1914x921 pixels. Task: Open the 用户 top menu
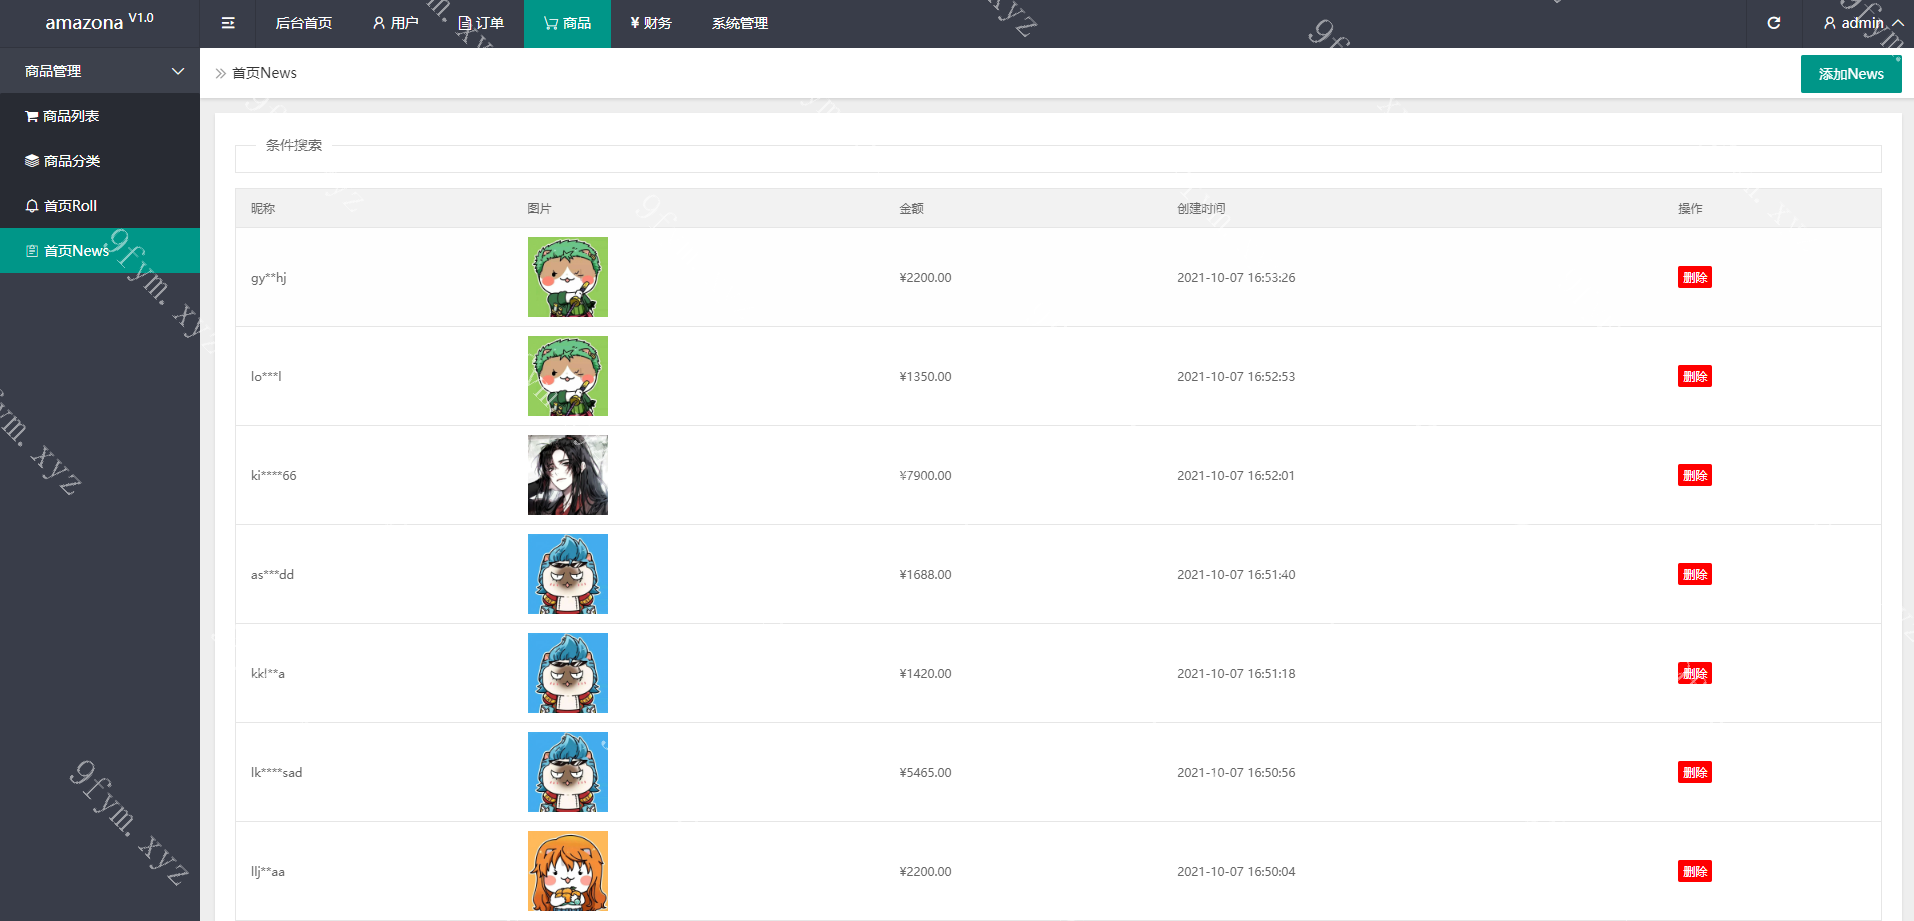[x=395, y=23]
